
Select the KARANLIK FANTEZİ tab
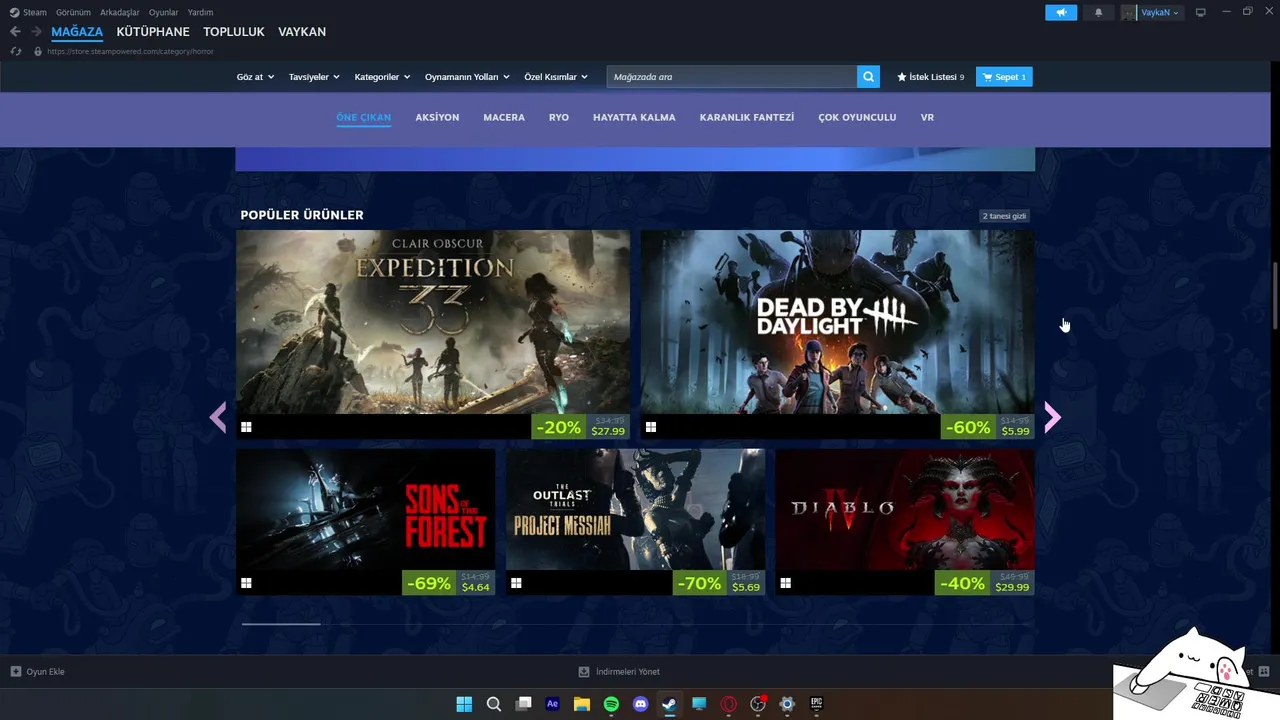point(747,117)
